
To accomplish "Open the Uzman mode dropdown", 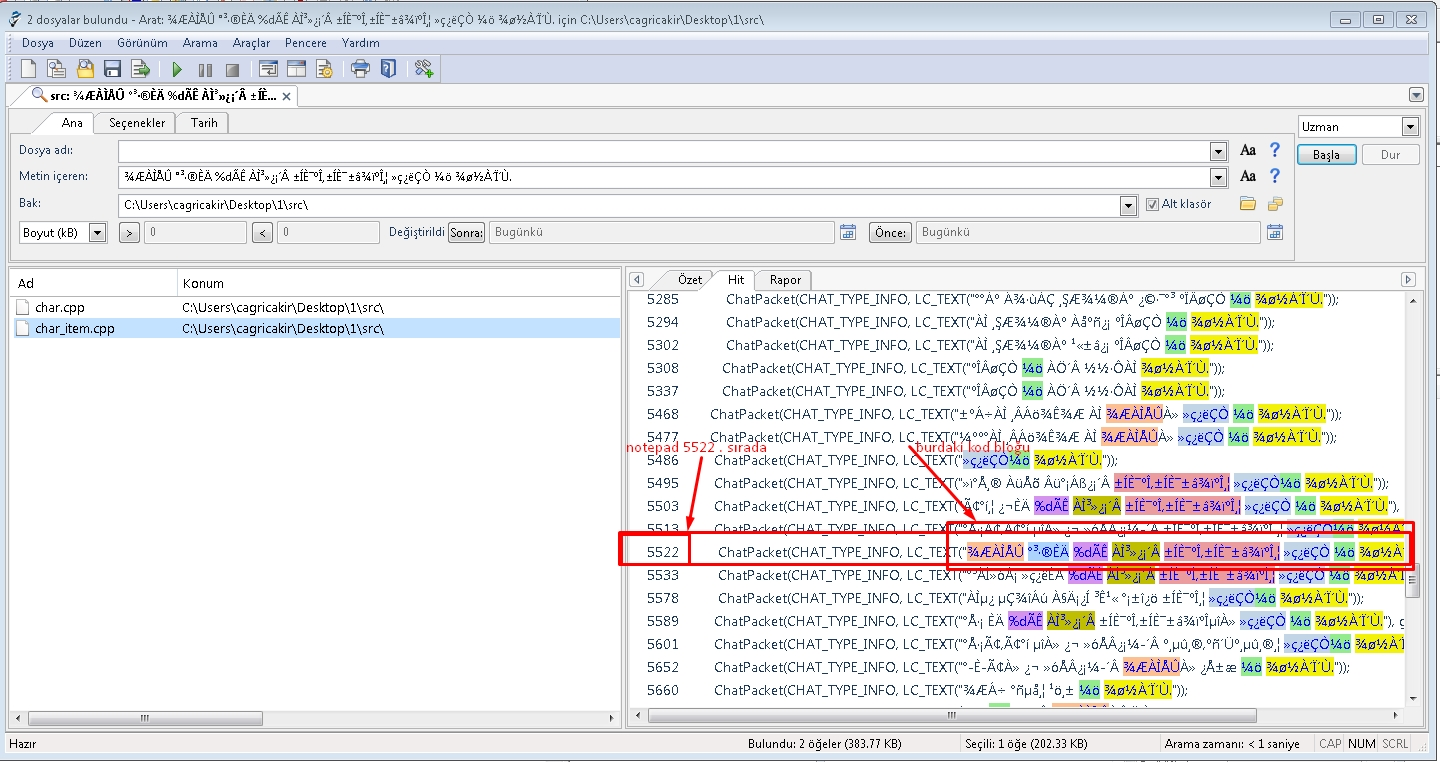I will [1412, 126].
